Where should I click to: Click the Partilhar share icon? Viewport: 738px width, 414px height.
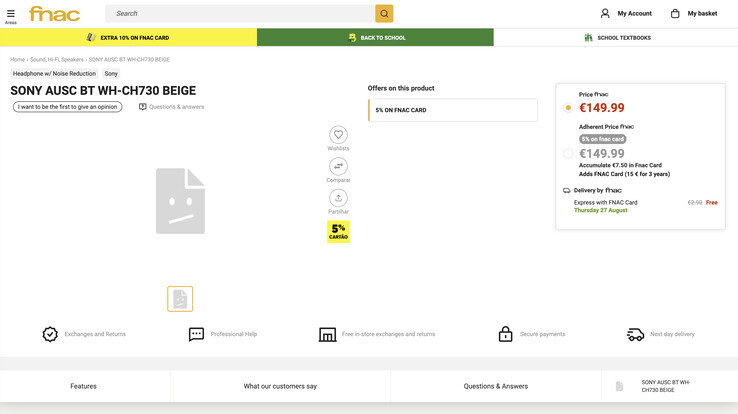coord(338,198)
